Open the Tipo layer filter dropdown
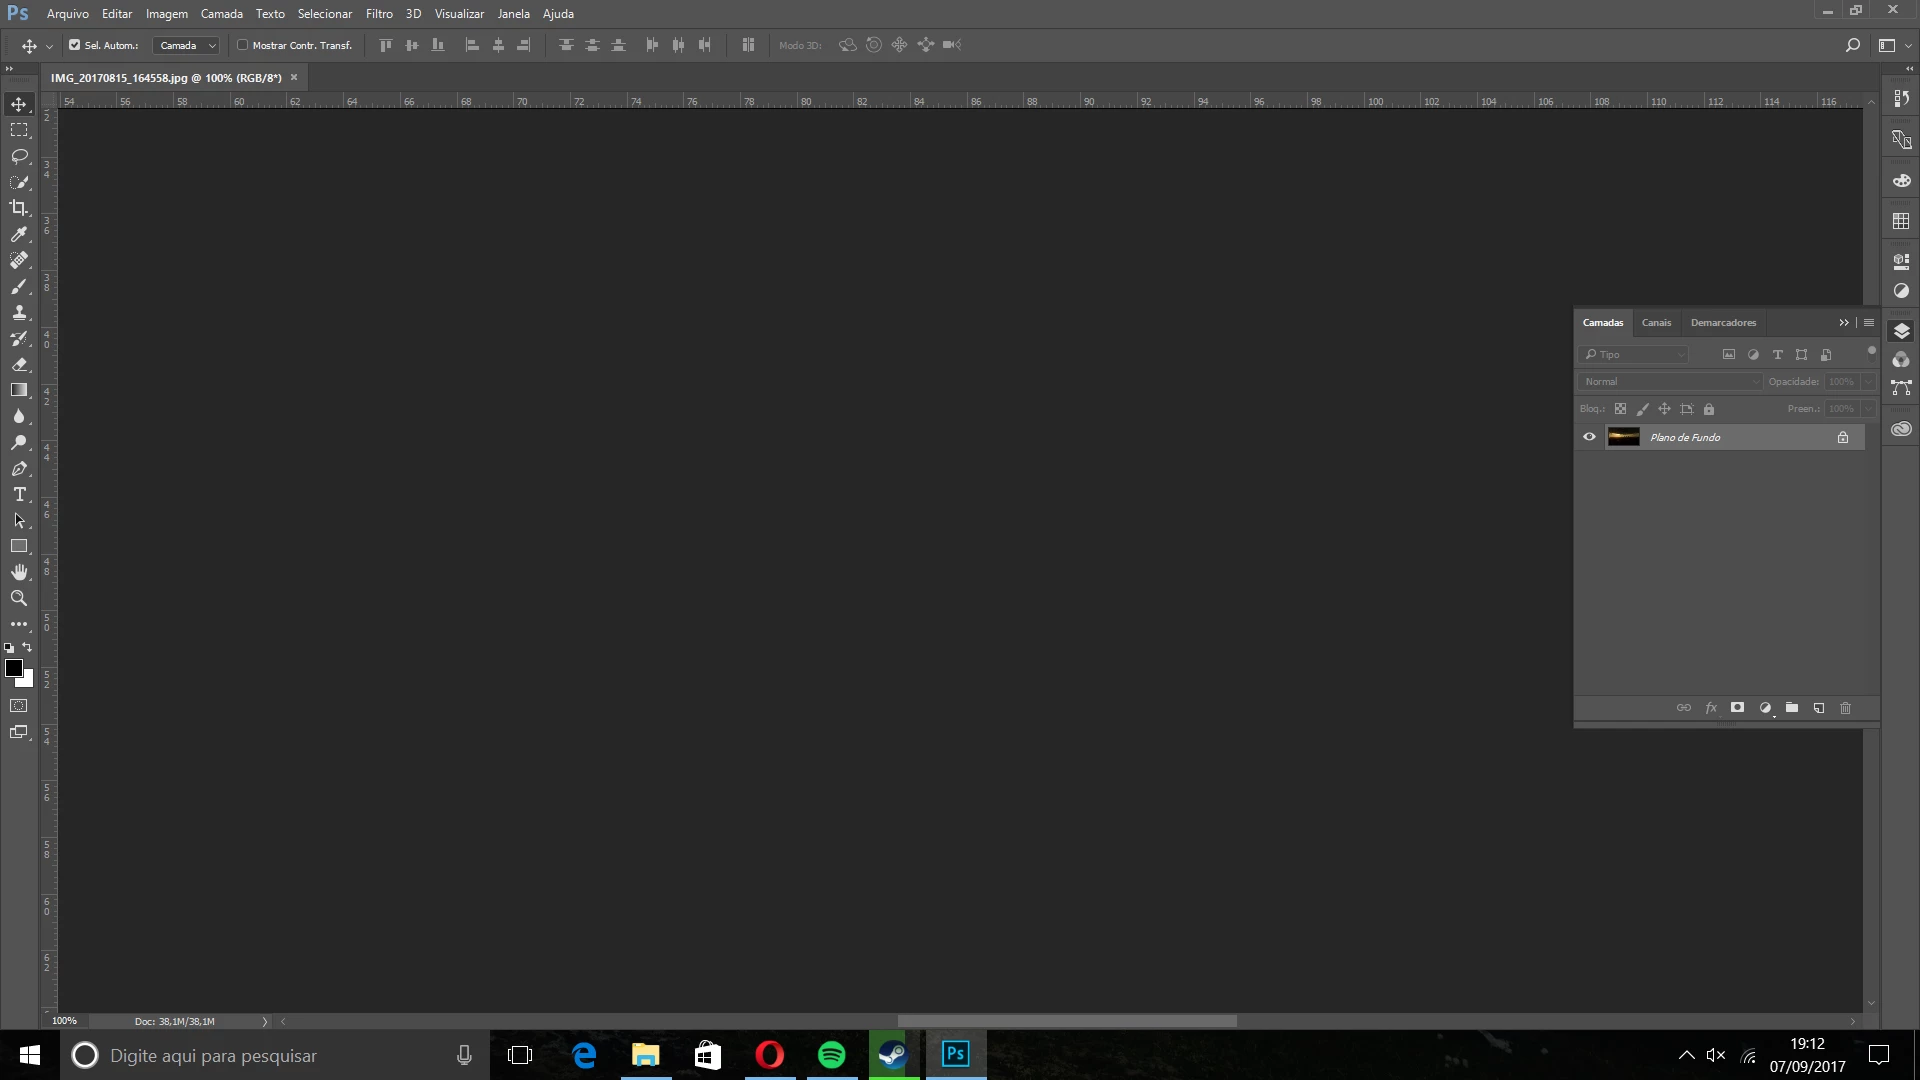This screenshot has width=1920, height=1080. 1636,355
